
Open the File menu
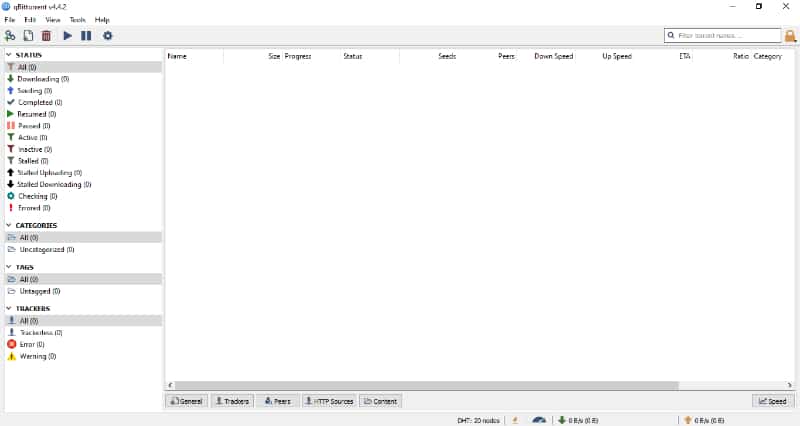pos(10,19)
